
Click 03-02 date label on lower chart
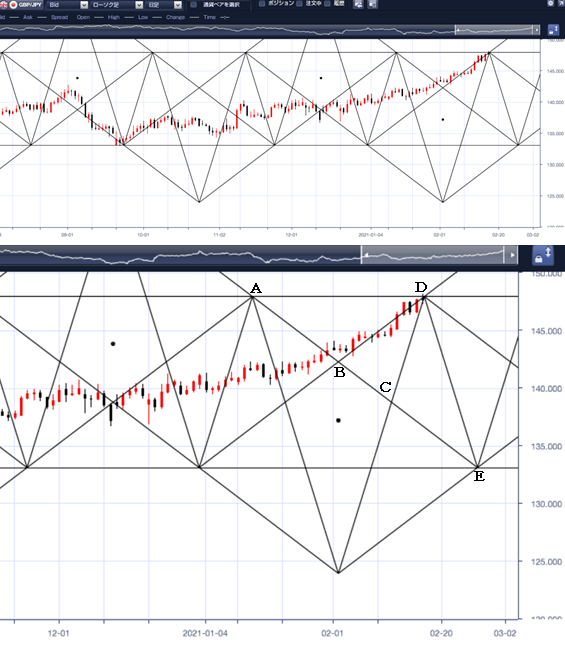(x=505, y=633)
